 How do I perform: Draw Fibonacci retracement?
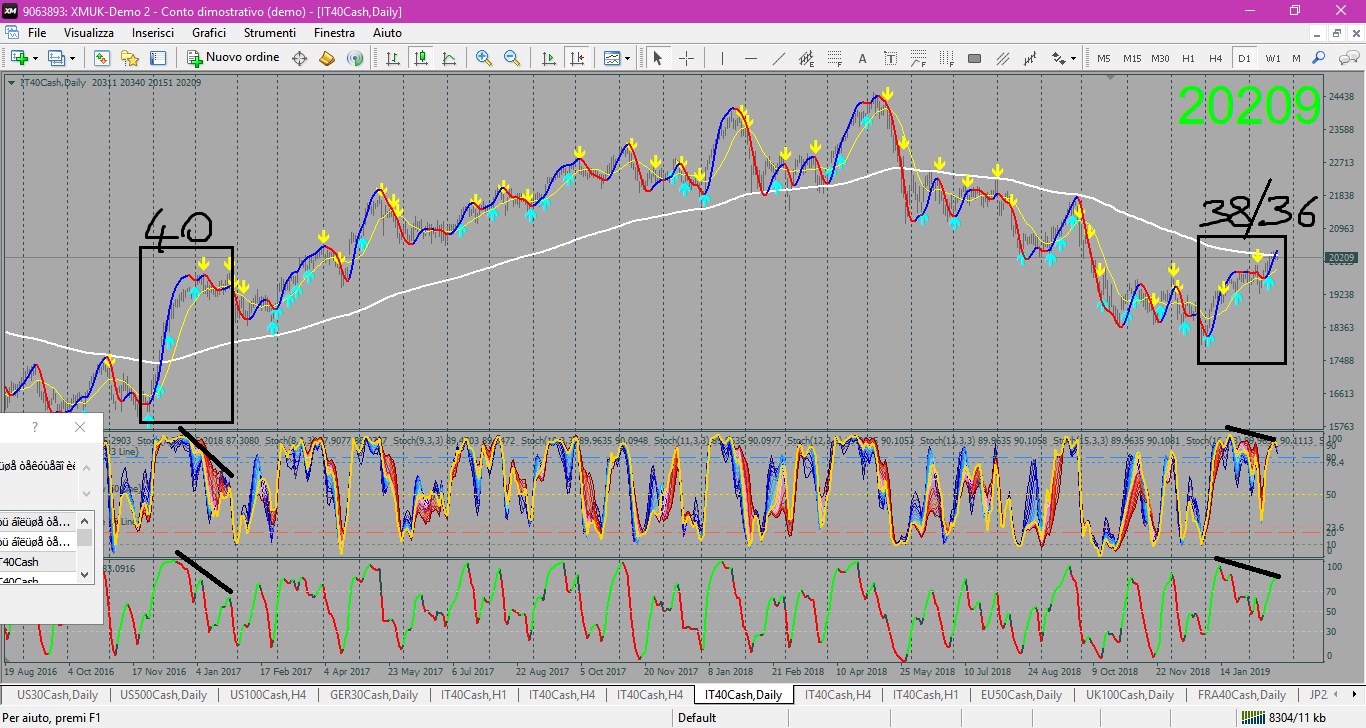[834, 58]
